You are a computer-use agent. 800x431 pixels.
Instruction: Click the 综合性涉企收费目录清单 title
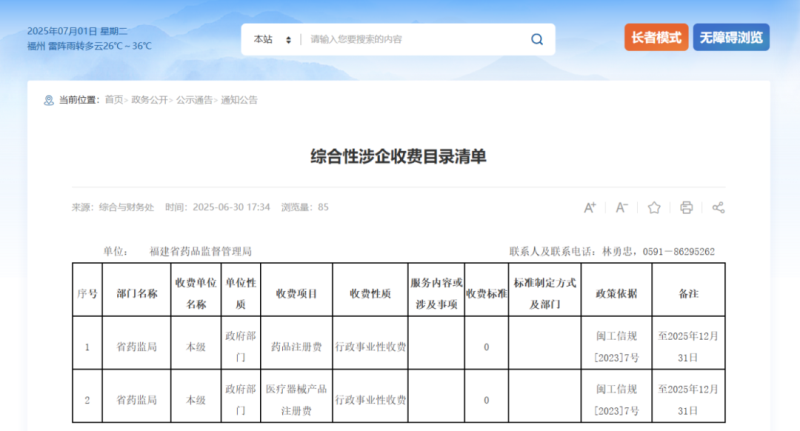click(399, 156)
